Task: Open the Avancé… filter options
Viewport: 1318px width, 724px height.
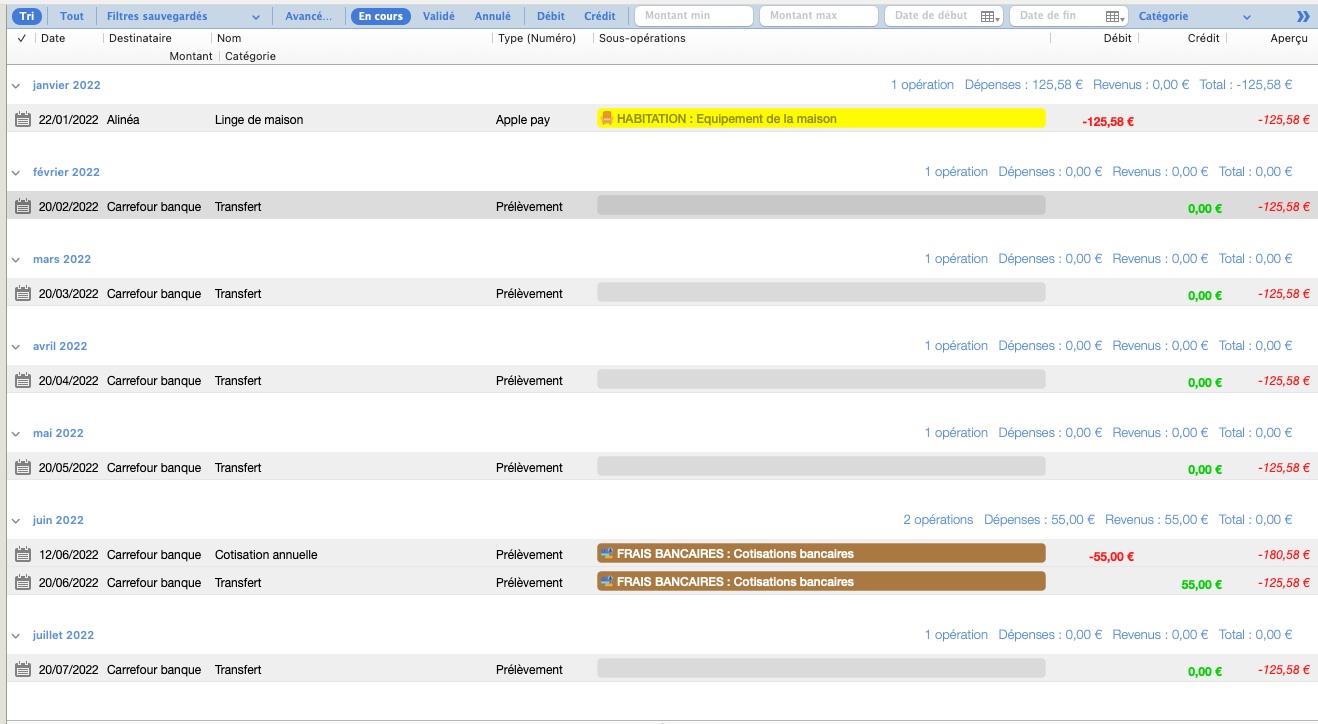Action: [308, 17]
